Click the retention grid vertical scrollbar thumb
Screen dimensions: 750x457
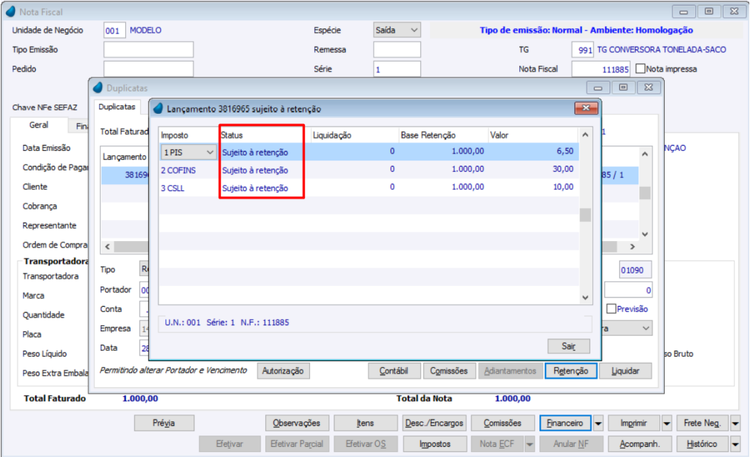pos(585,215)
